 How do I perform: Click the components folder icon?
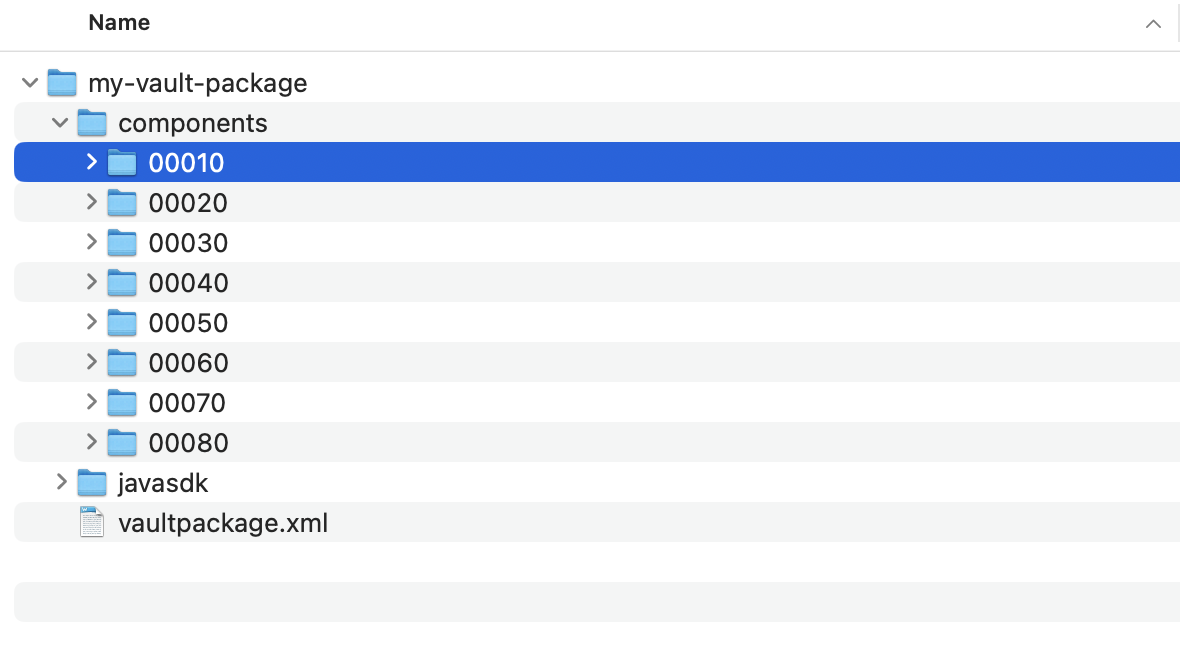(92, 123)
